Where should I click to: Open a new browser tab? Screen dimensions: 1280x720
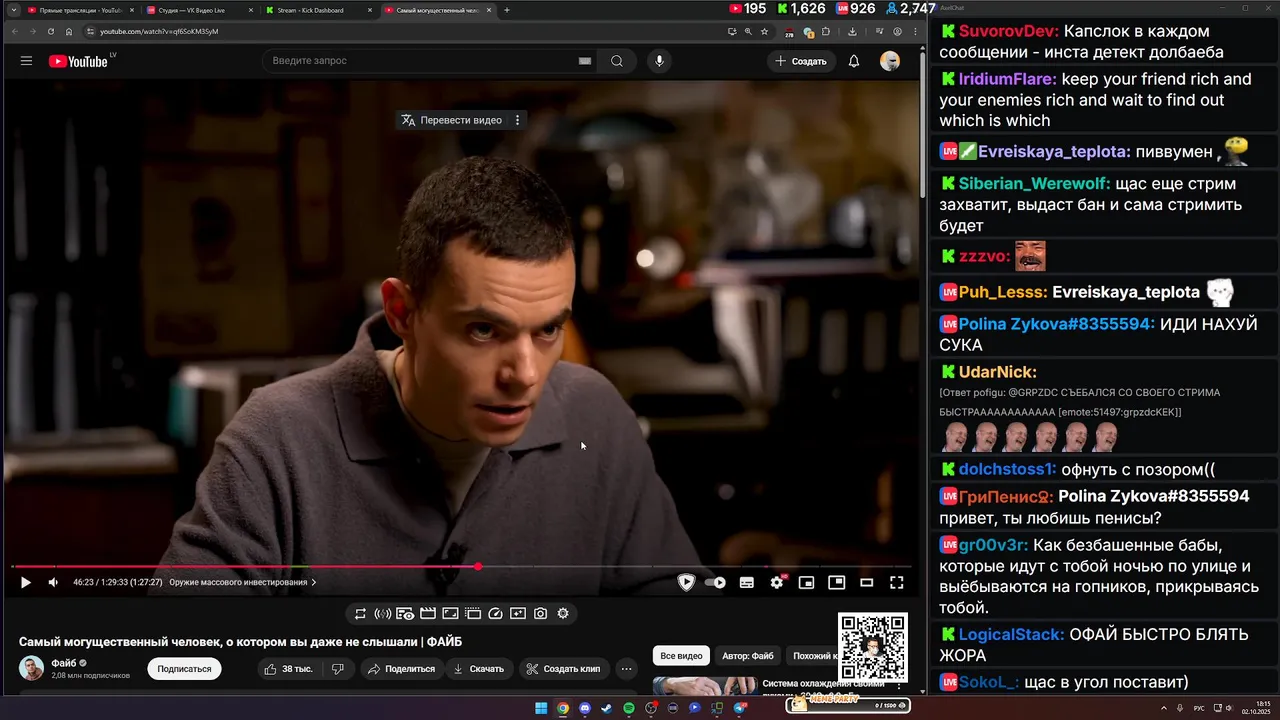[507, 10]
